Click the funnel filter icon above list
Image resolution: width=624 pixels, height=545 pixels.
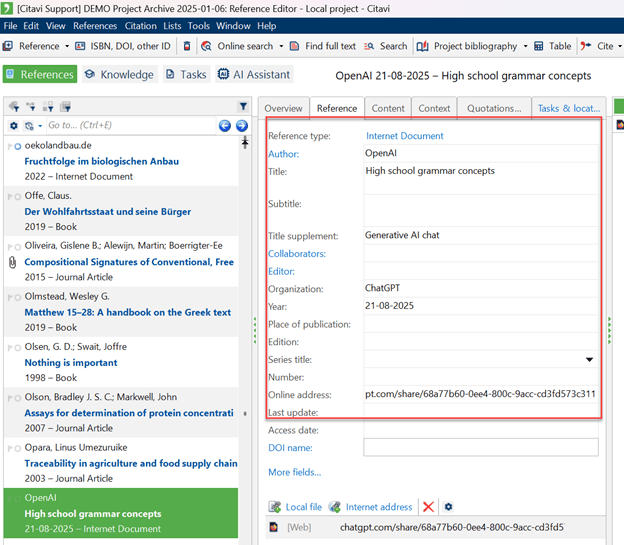pyautogui.click(x=243, y=106)
